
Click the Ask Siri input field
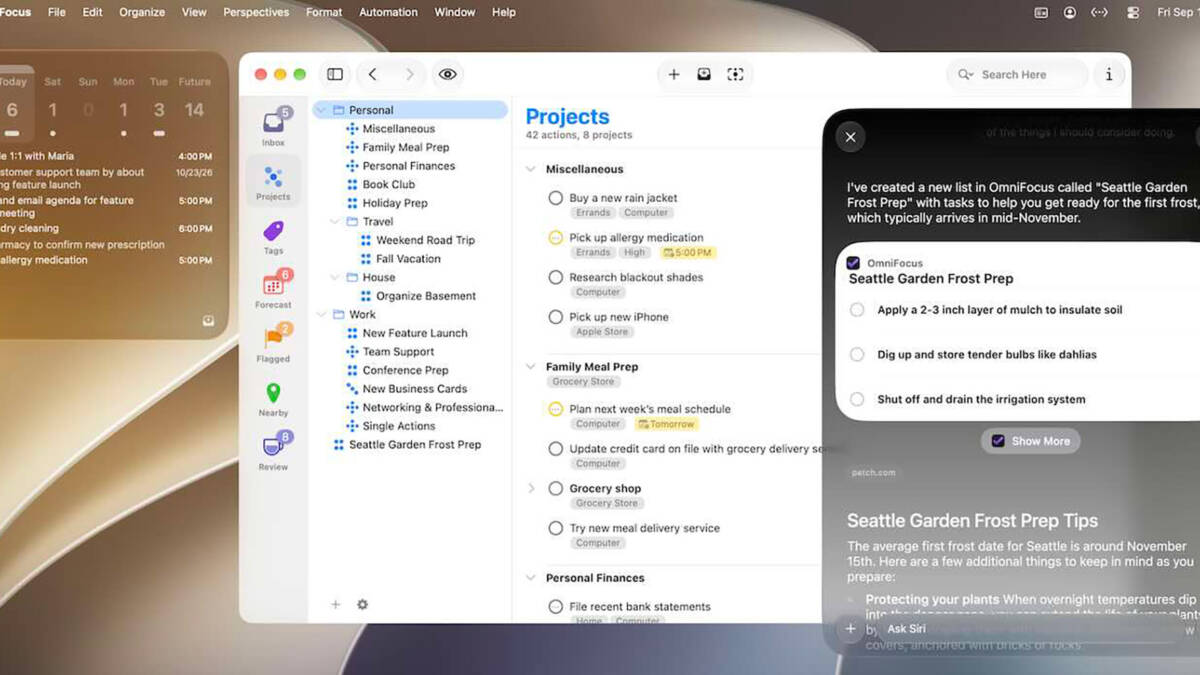(x=1030, y=629)
